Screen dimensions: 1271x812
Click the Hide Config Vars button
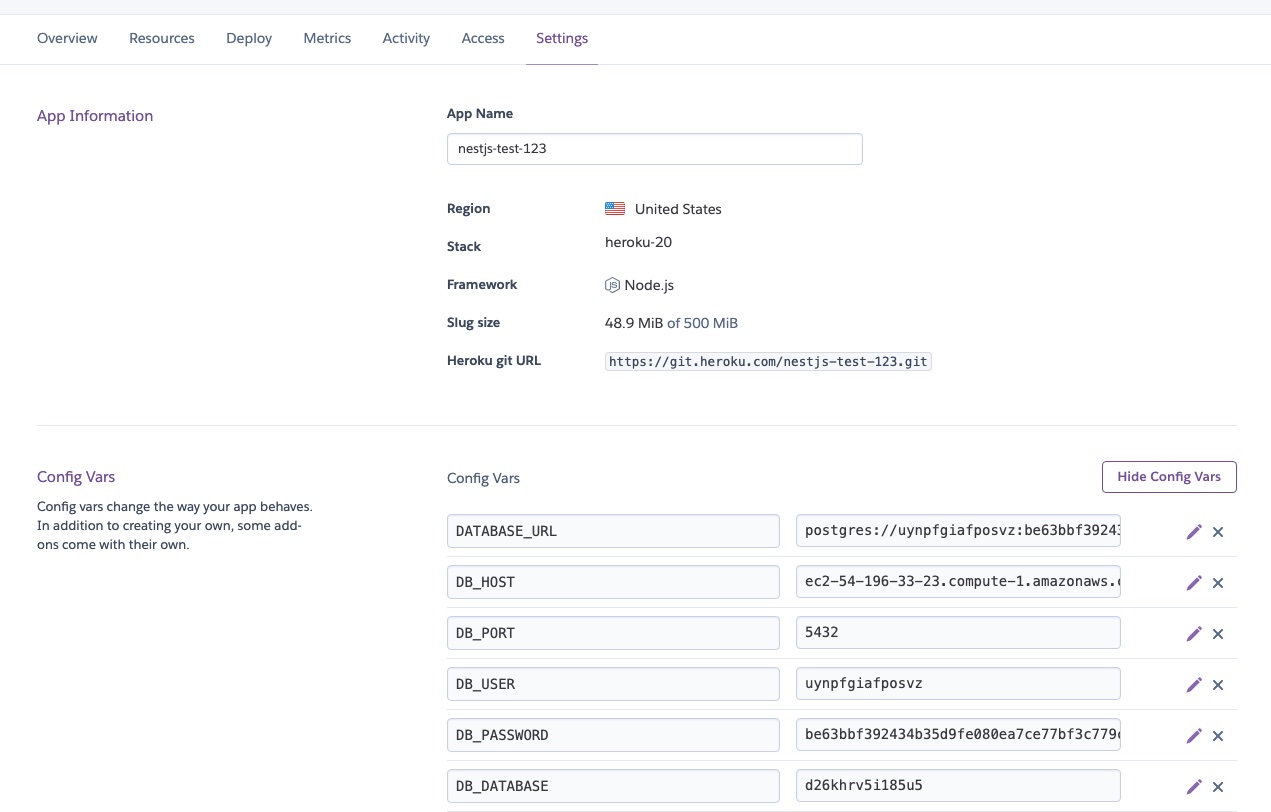[x=1169, y=477]
